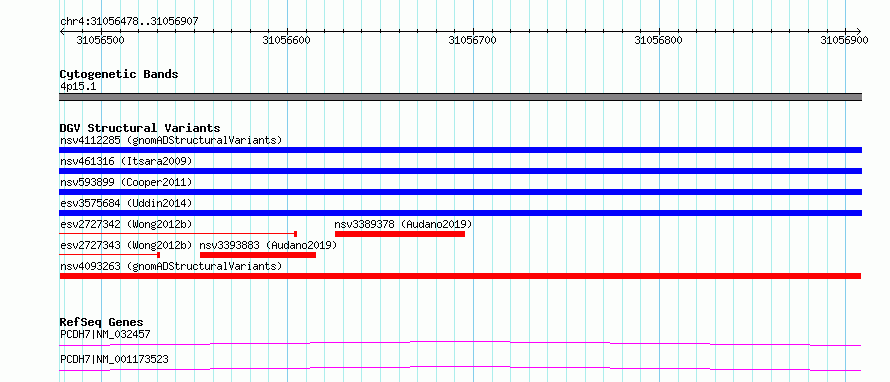Click the blue bar for esv3575684
Image resolution: width=890 pixels, height=382 pixels.
[460, 213]
